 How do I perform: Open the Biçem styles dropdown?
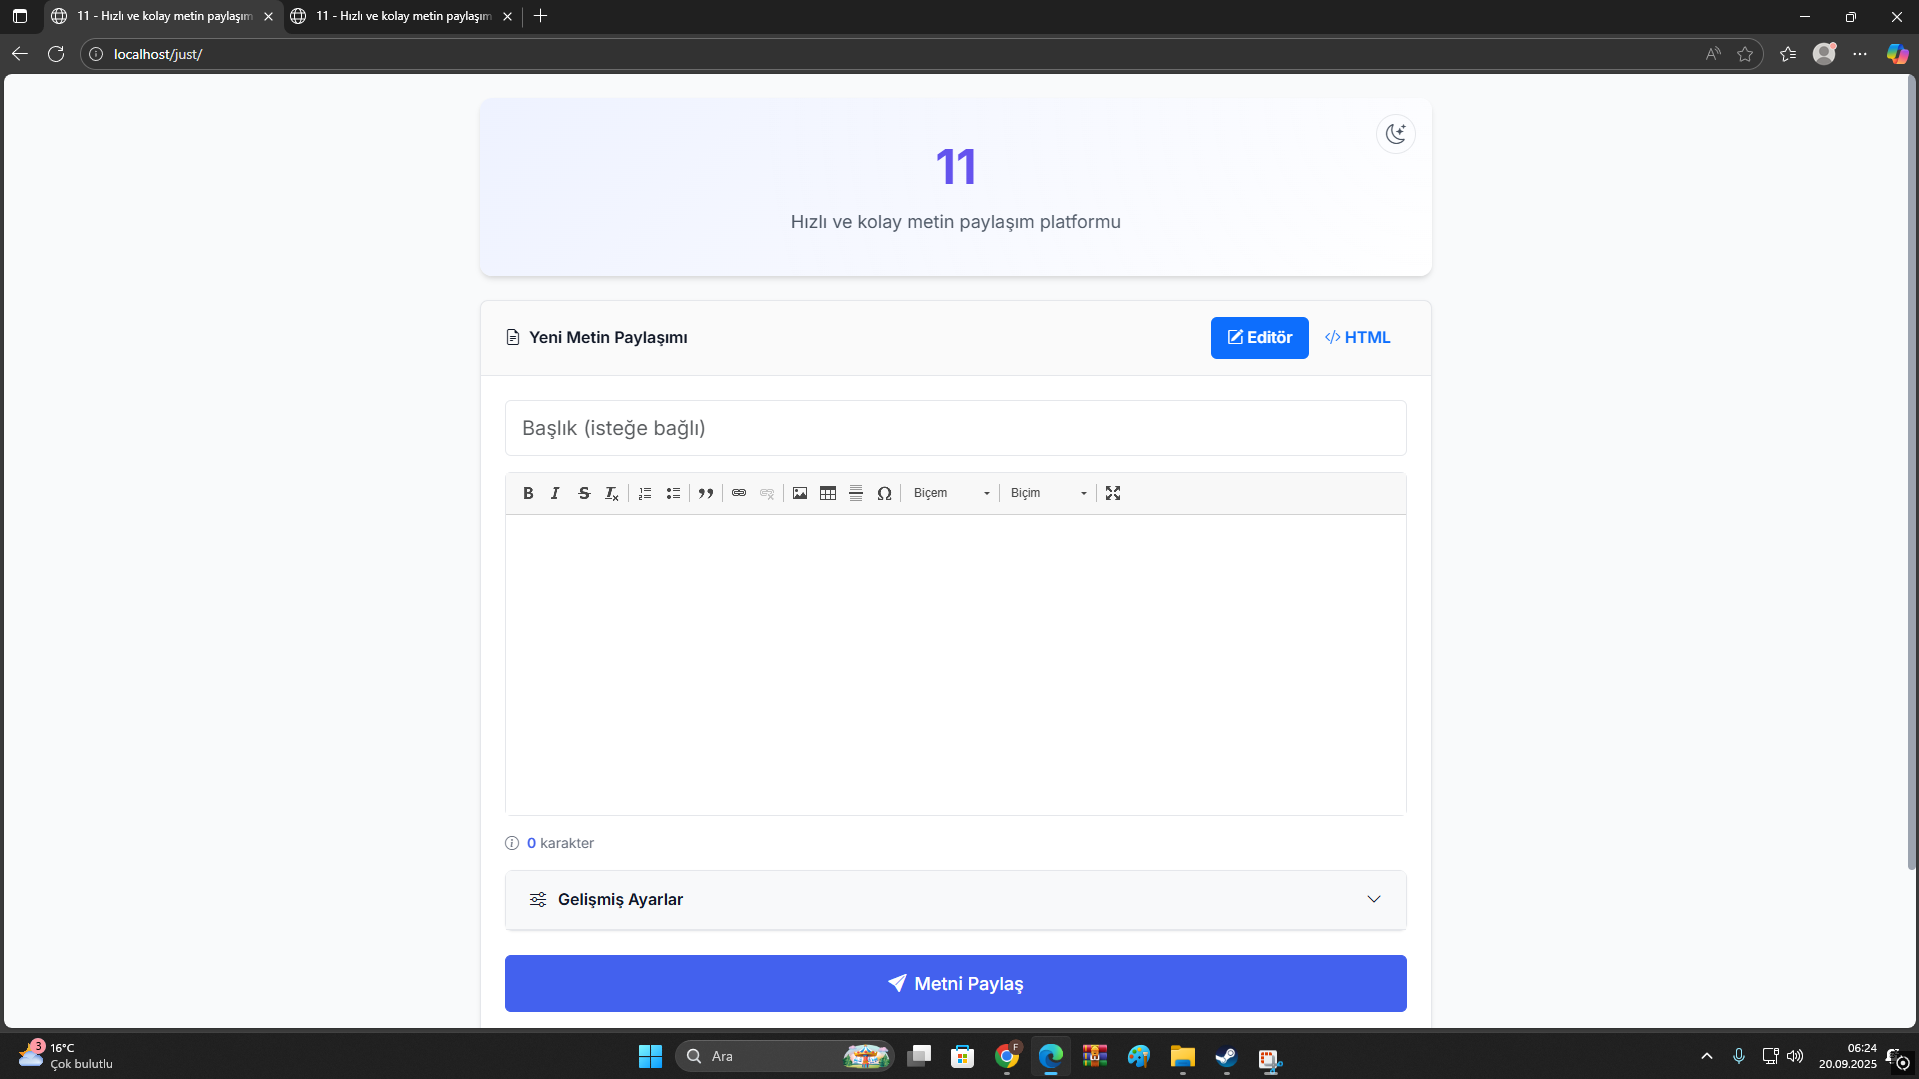pyautogui.click(x=951, y=493)
